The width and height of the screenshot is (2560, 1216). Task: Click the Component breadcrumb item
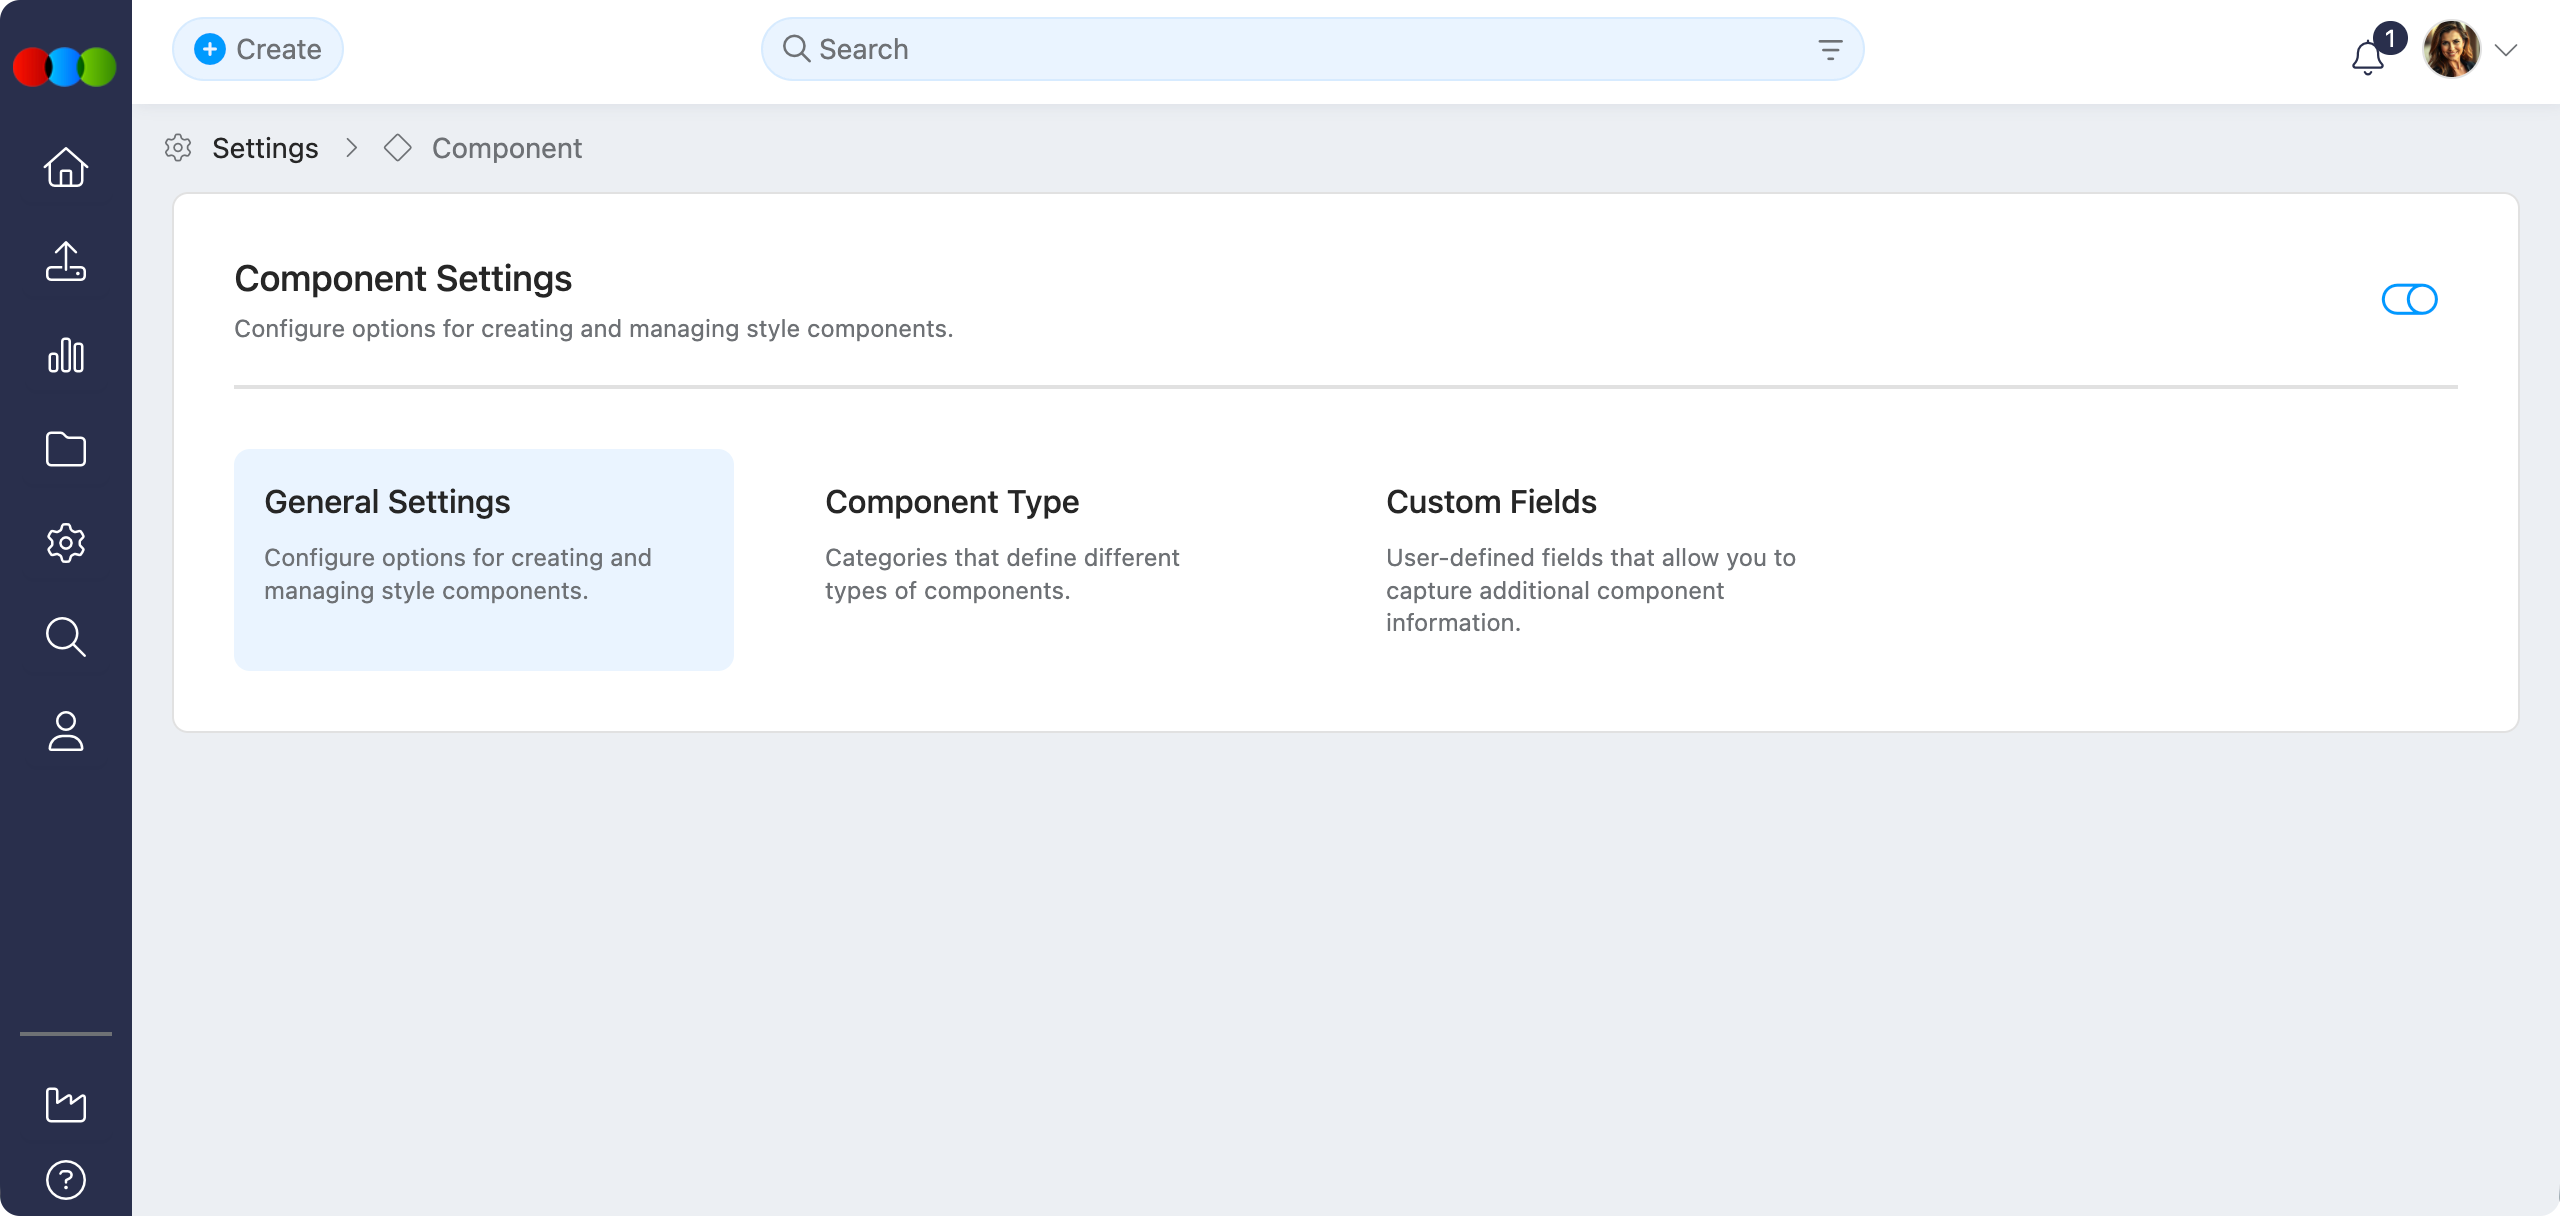506,148
